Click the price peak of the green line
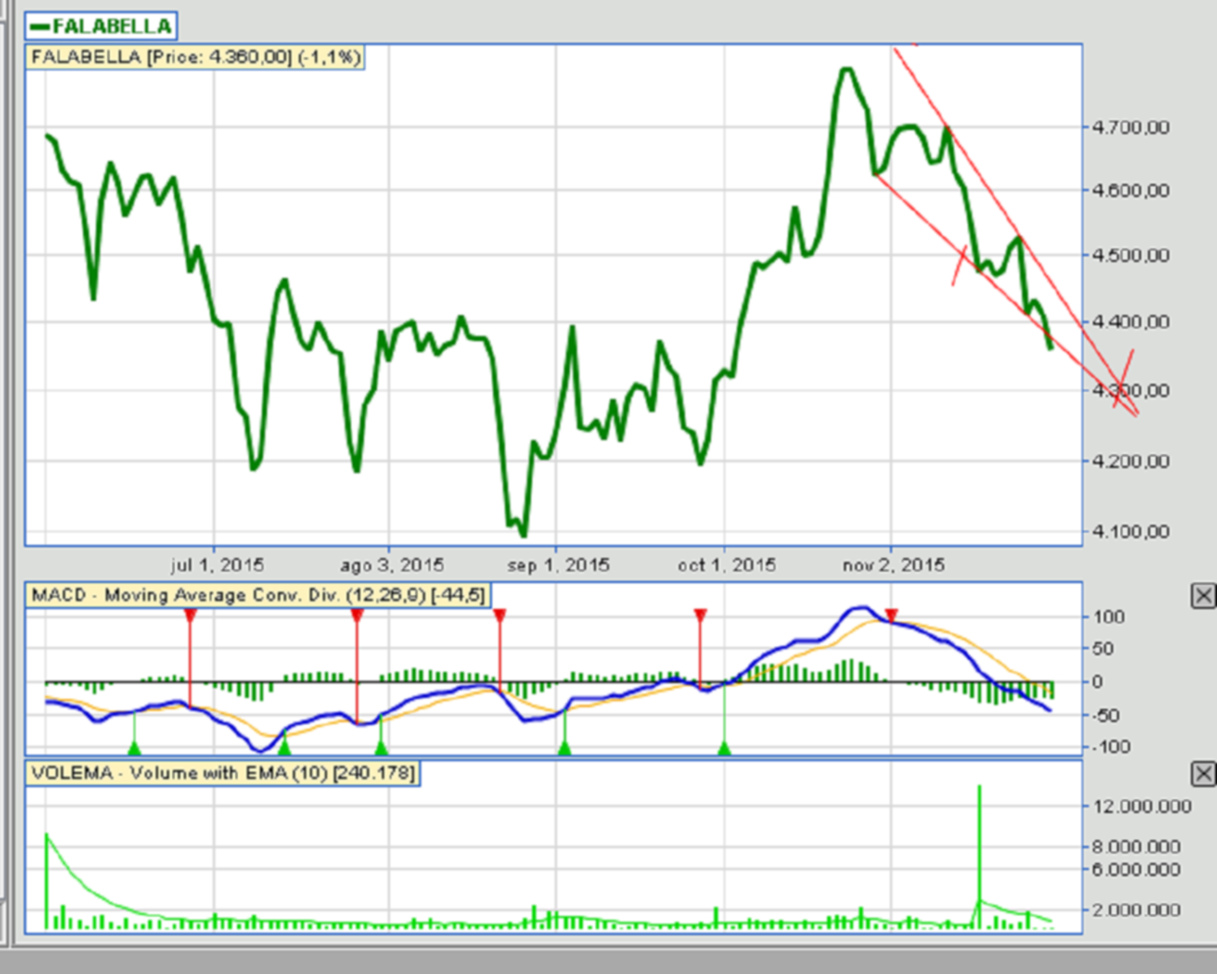 [x=846, y=69]
